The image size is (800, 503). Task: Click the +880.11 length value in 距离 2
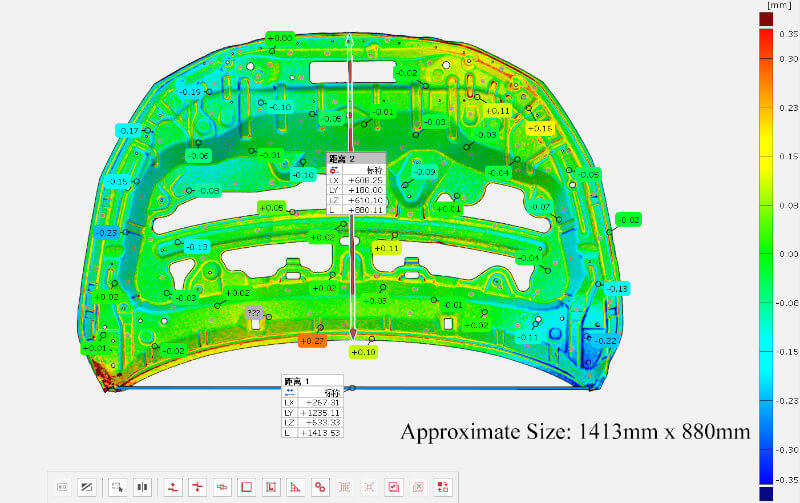365,210
